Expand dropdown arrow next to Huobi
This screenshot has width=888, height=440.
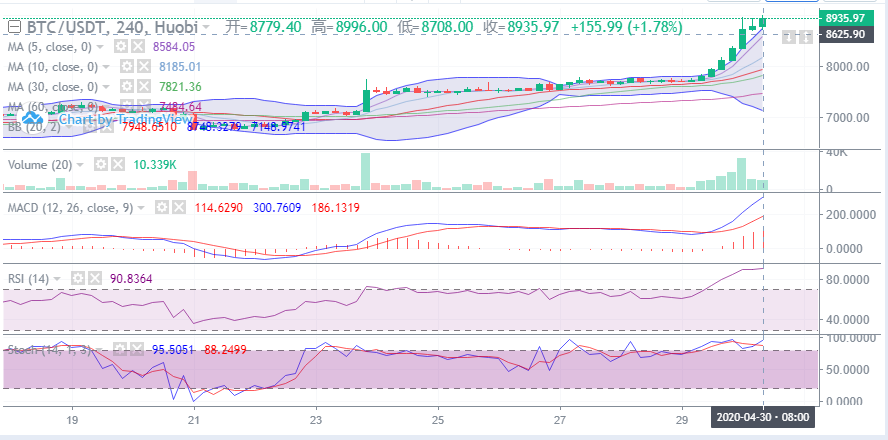click(206, 27)
